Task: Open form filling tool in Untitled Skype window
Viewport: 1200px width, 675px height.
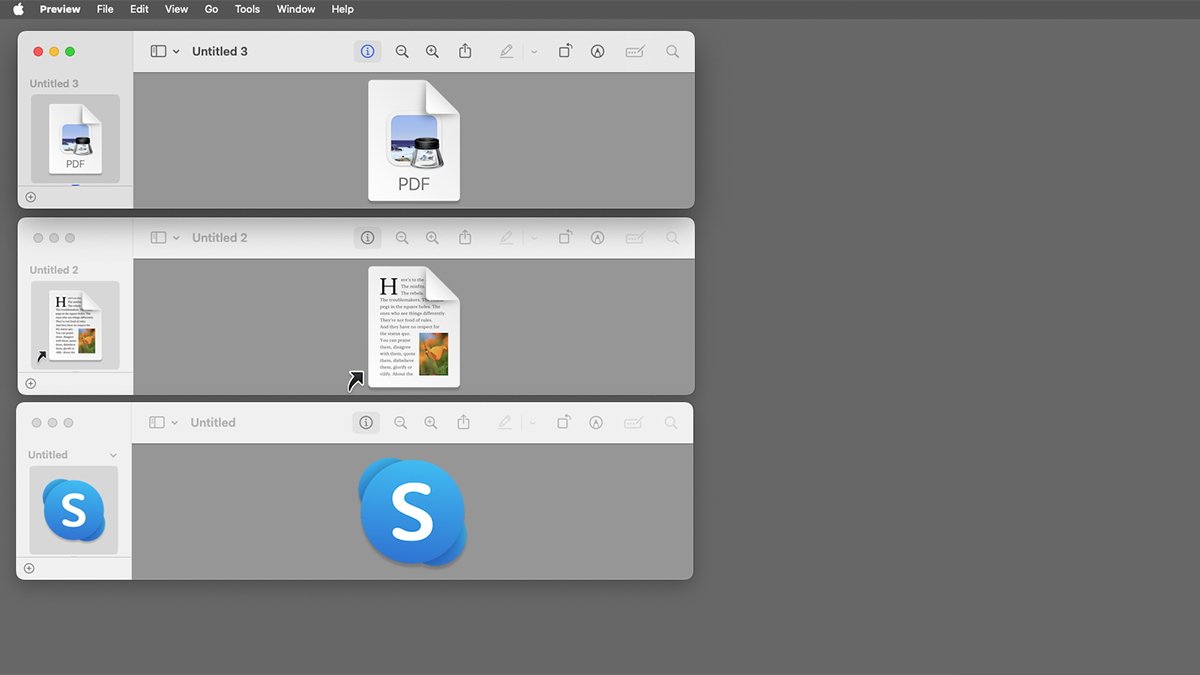Action: point(634,422)
